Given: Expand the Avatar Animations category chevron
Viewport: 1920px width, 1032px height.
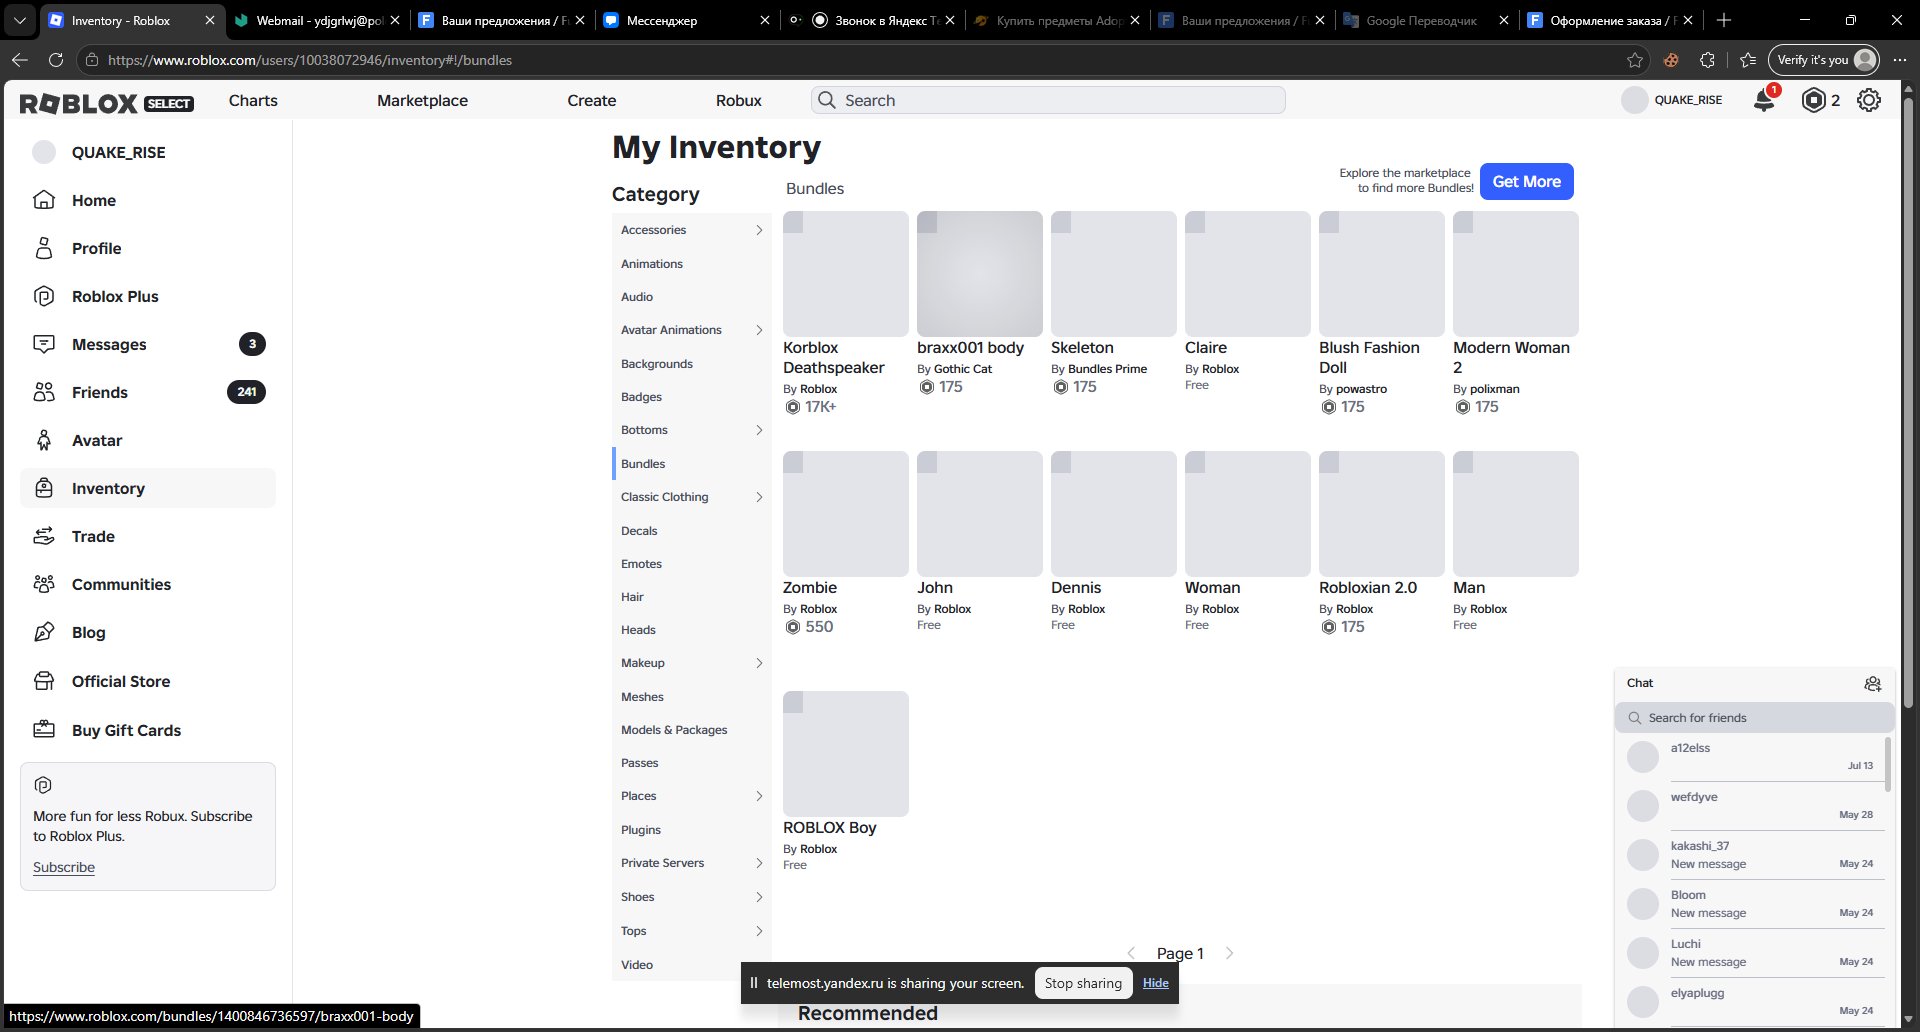Looking at the screenshot, I should coord(759,330).
